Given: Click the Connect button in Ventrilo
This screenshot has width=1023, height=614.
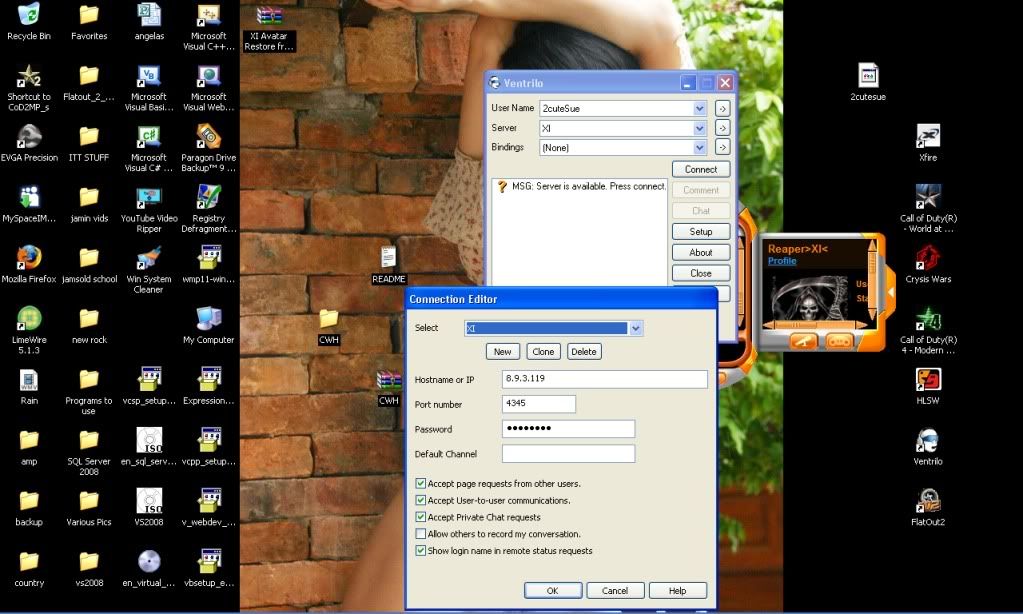Looking at the screenshot, I should [701, 169].
